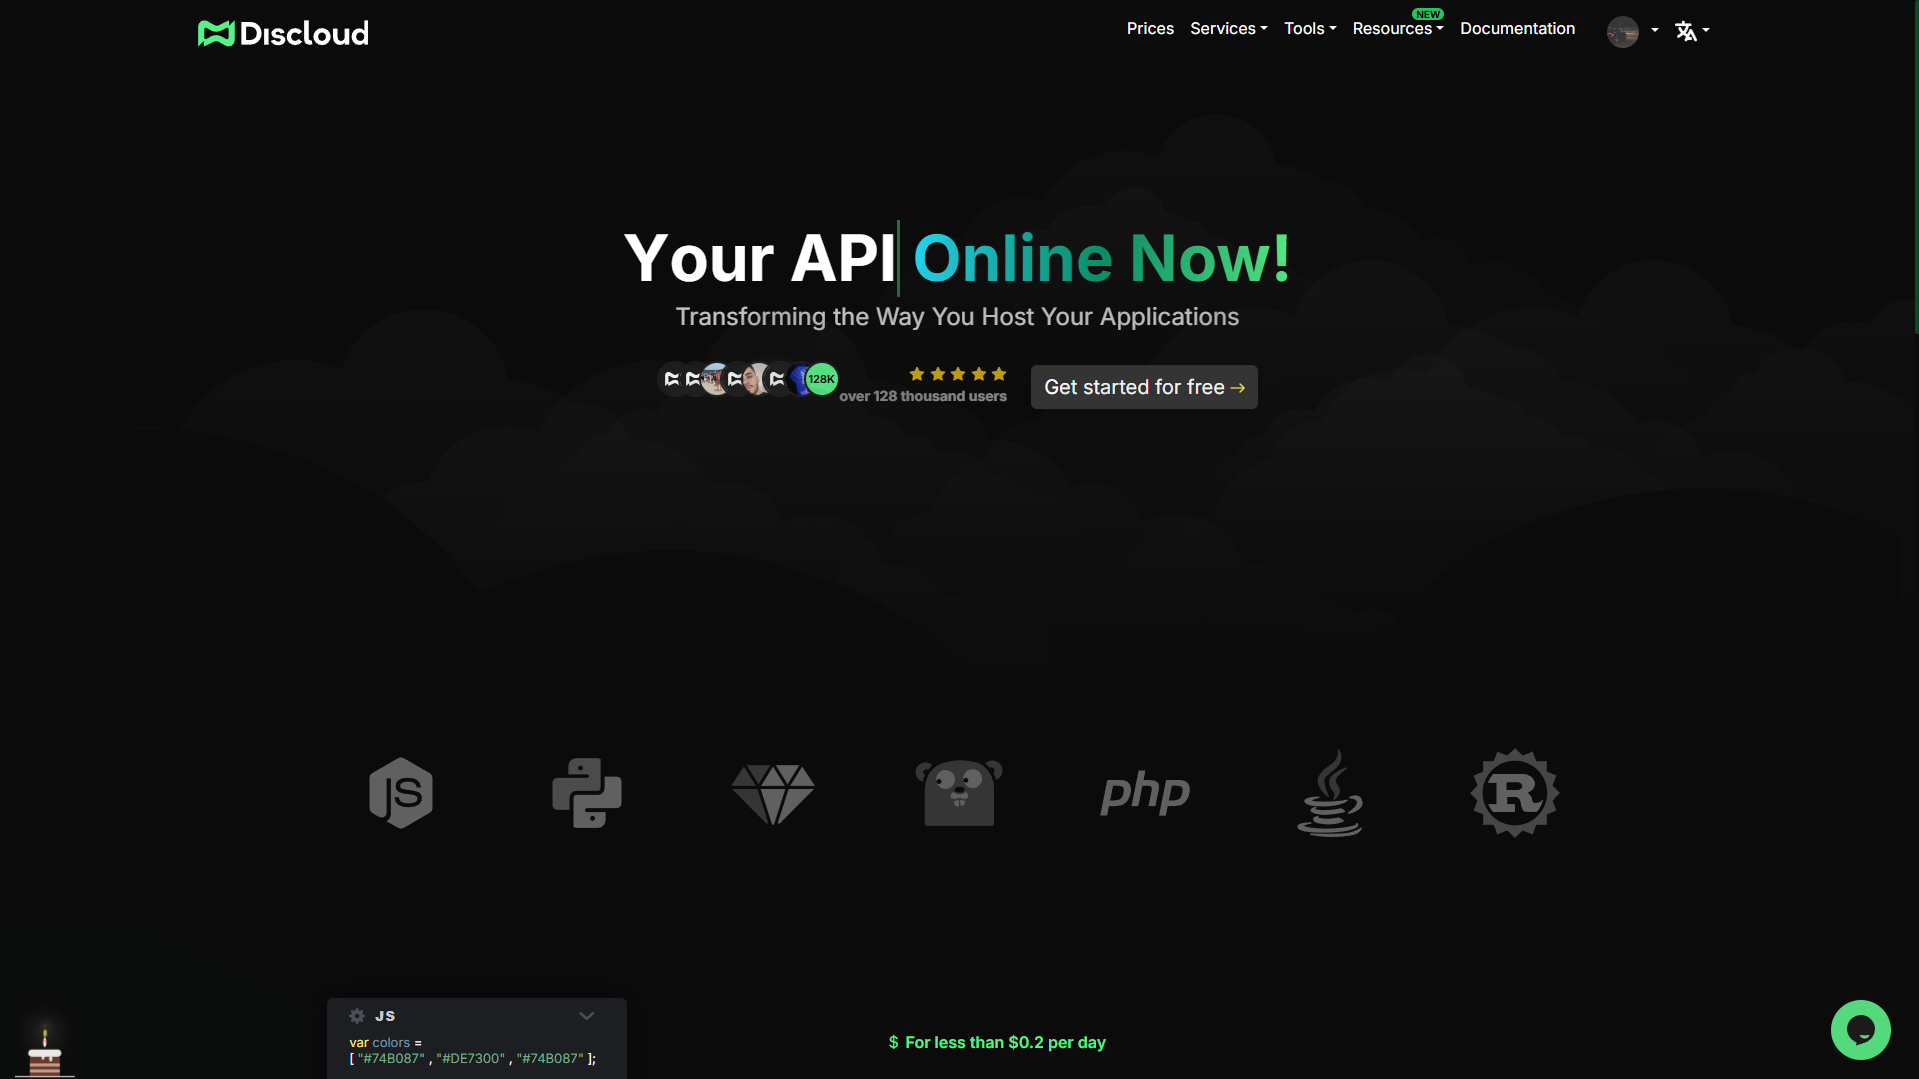Select the Node.js logo
Screen dimensions: 1919x1079
click(401, 793)
